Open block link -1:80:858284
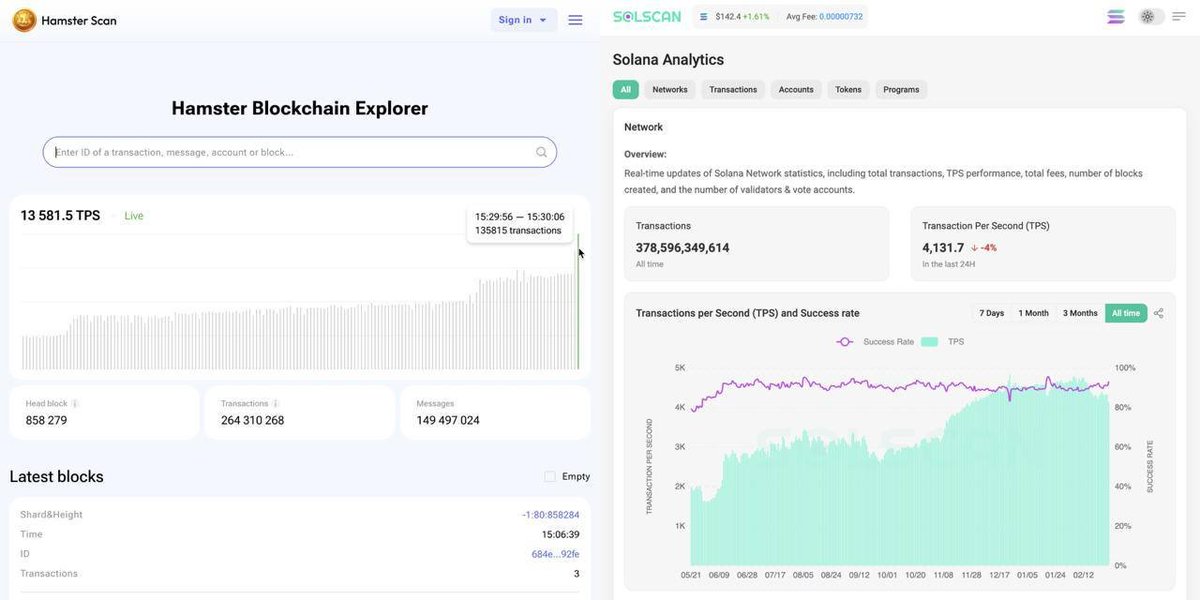 pyautogui.click(x=550, y=515)
